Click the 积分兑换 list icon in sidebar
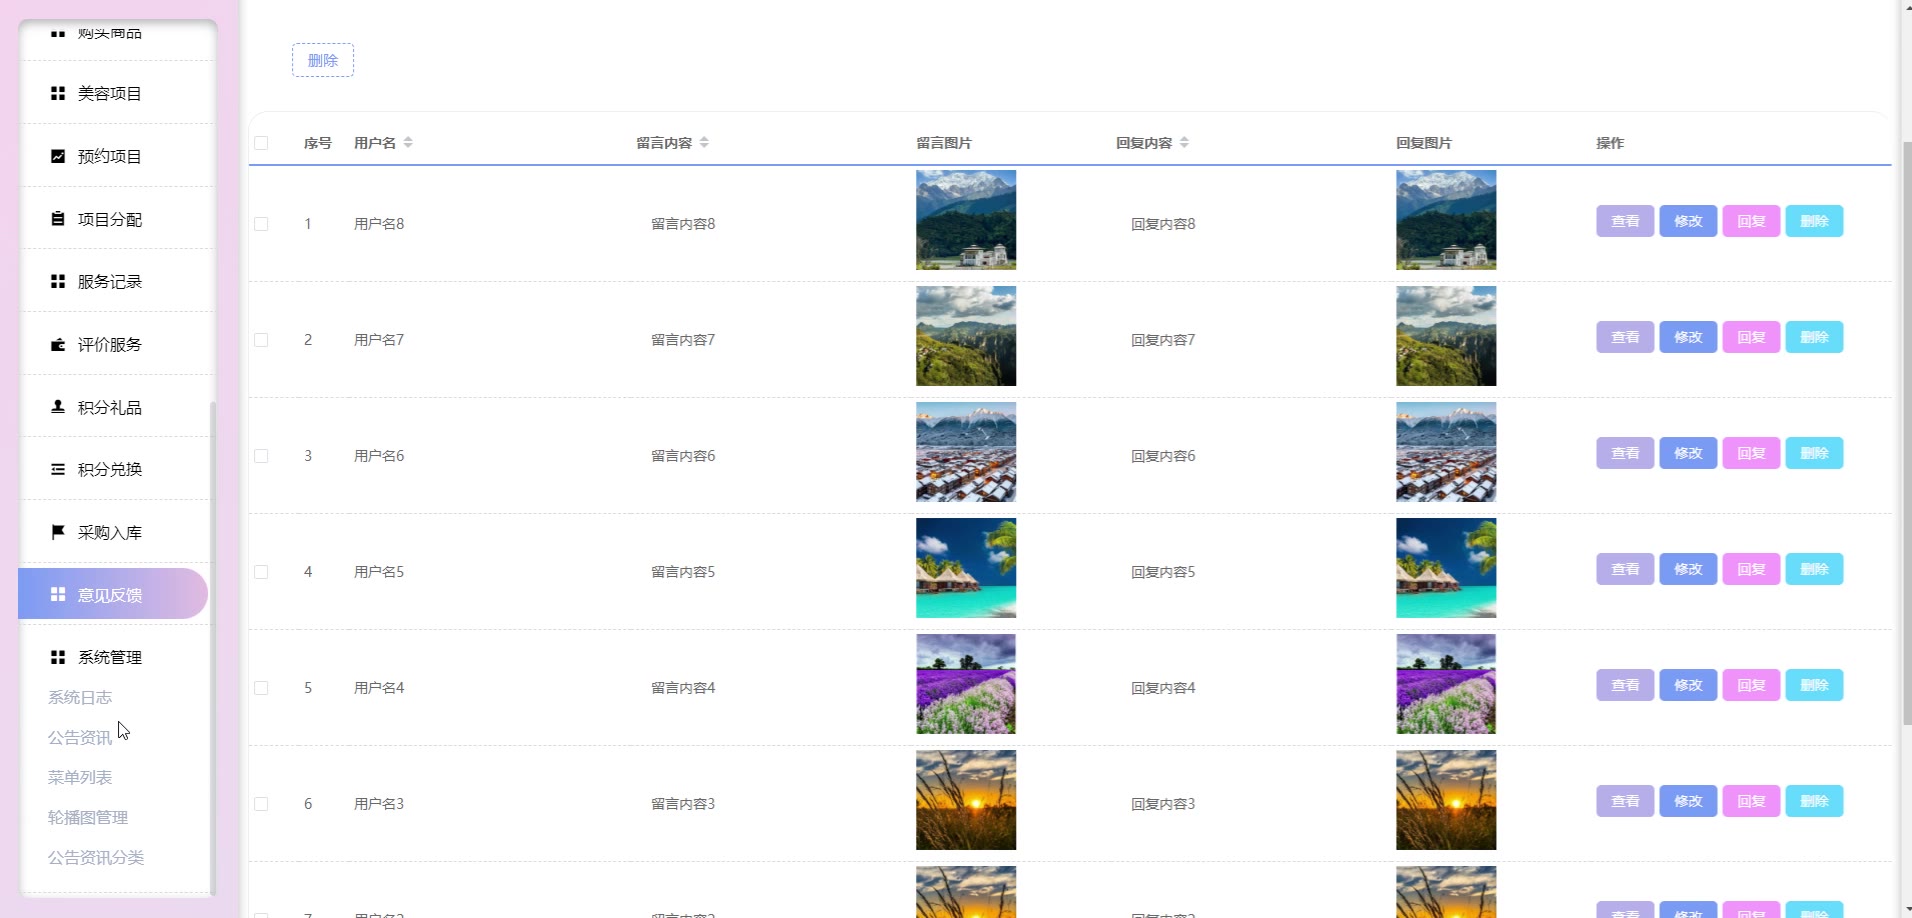This screenshot has width=1912, height=918. (x=58, y=469)
